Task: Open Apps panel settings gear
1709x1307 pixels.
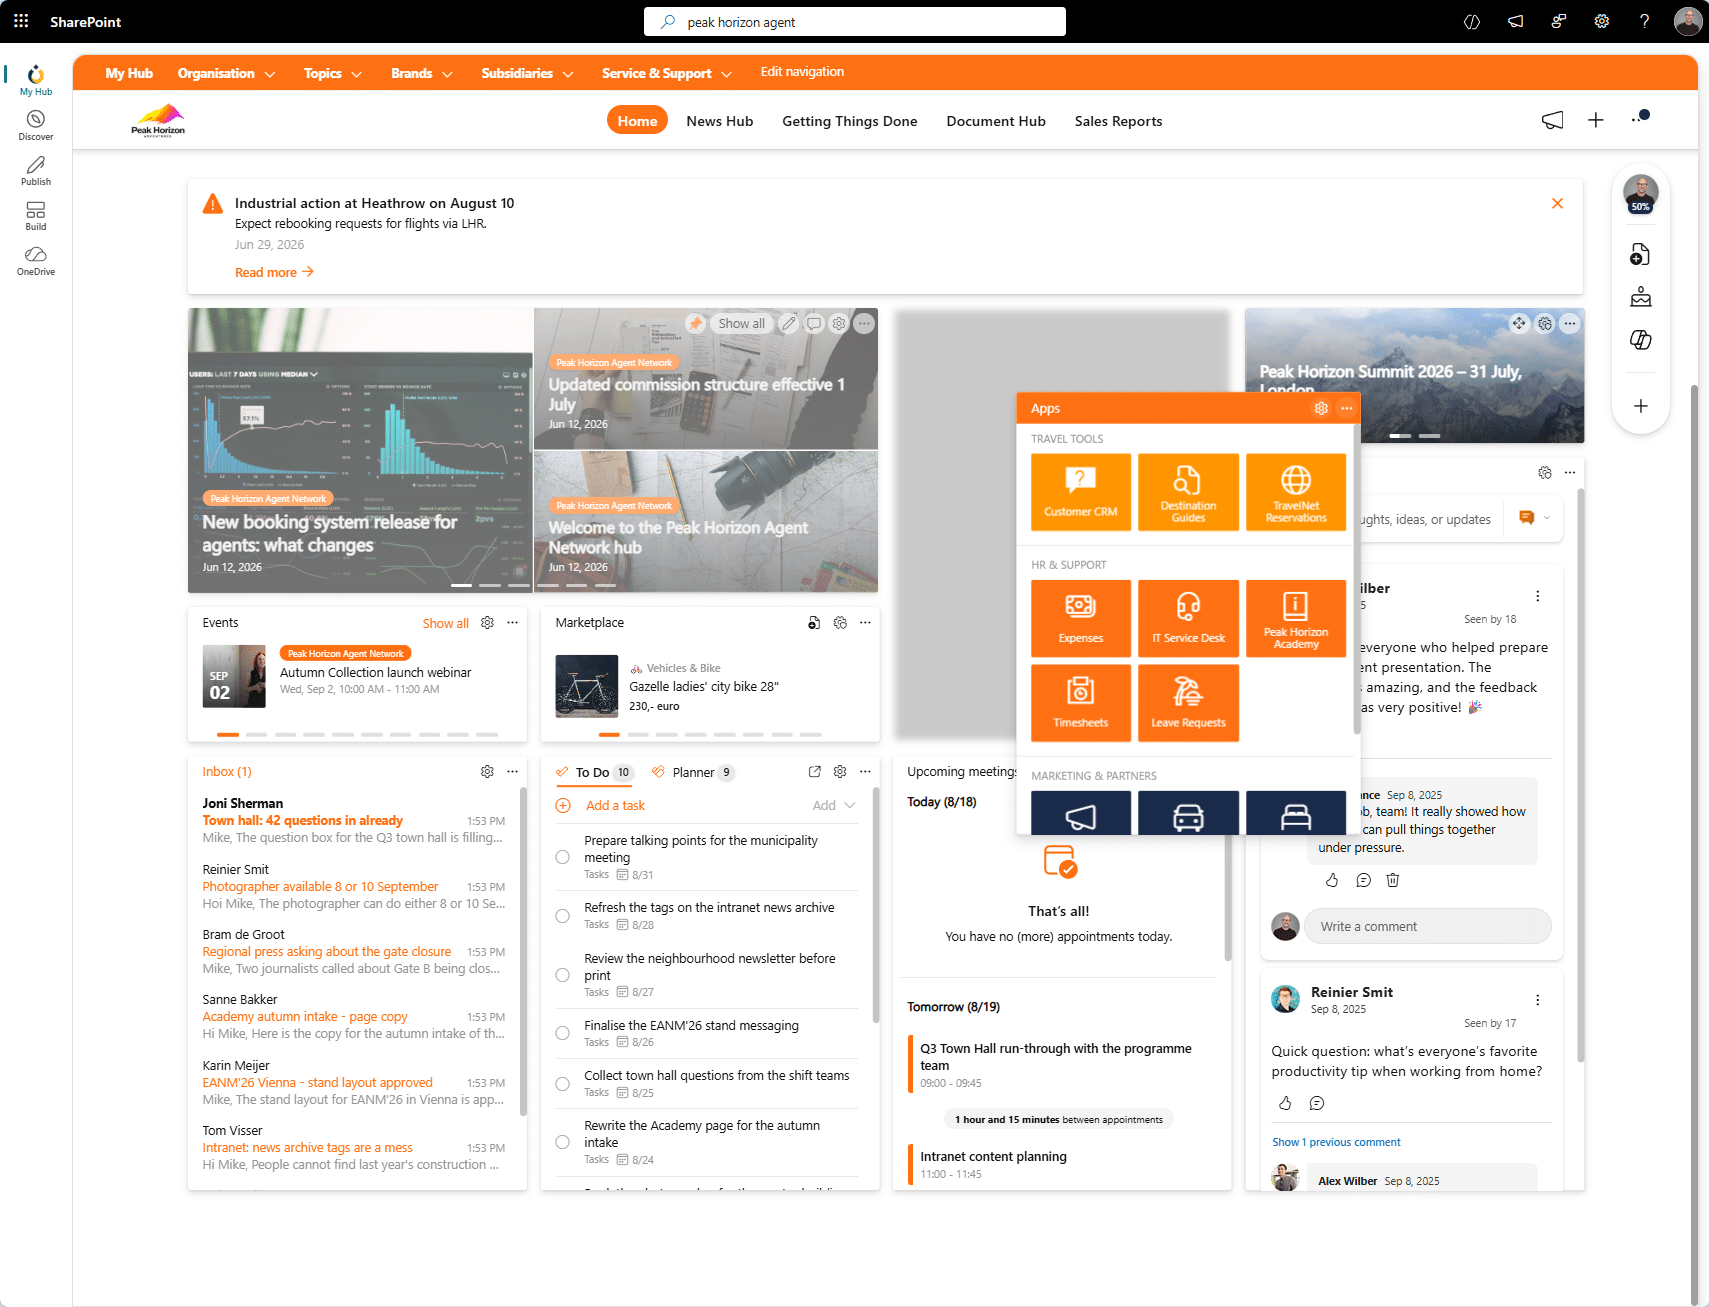Action: click(1321, 408)
